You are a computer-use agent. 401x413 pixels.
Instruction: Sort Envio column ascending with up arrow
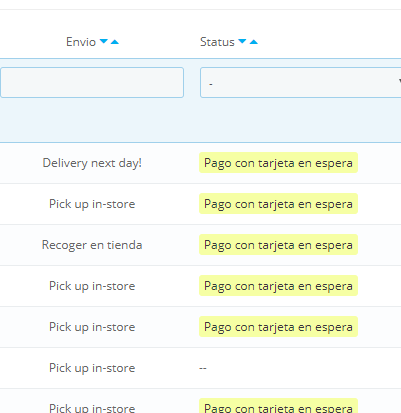coord(115,42)
